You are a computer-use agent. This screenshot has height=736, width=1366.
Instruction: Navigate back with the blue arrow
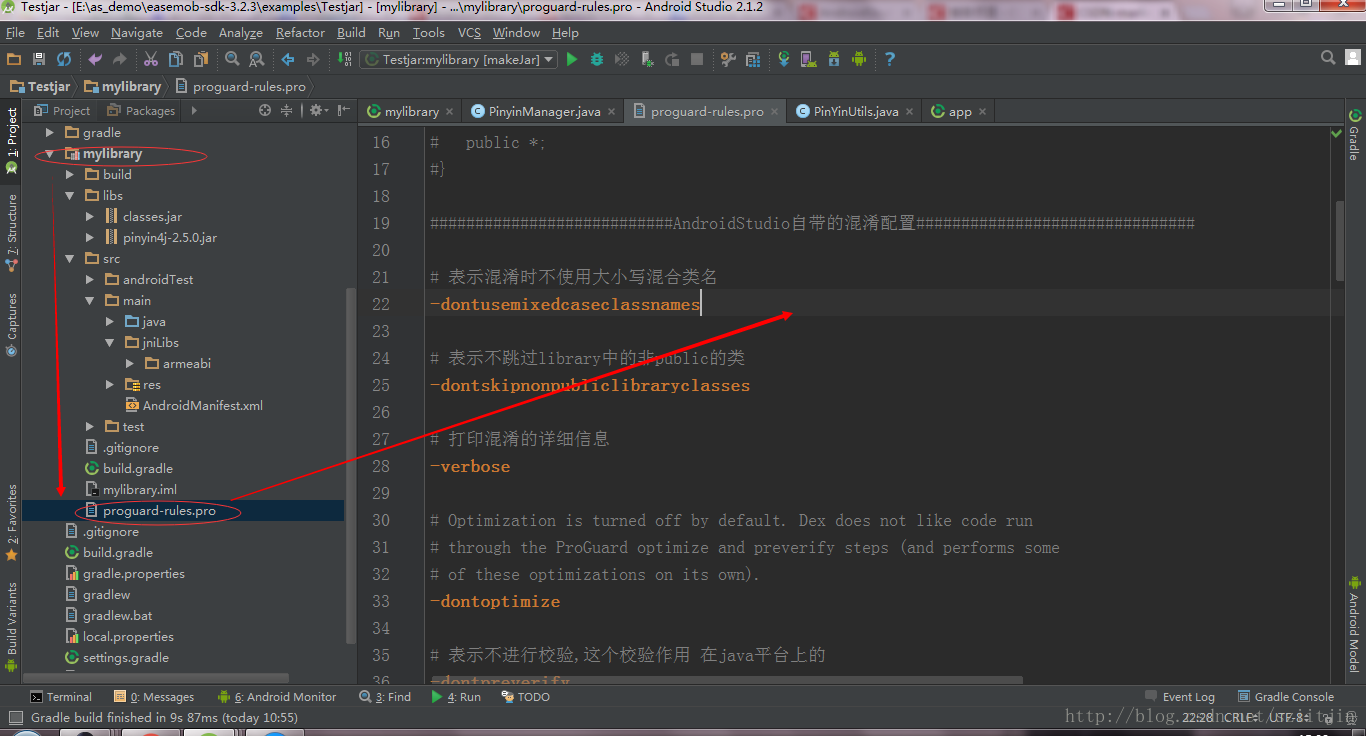click(288, 59)
